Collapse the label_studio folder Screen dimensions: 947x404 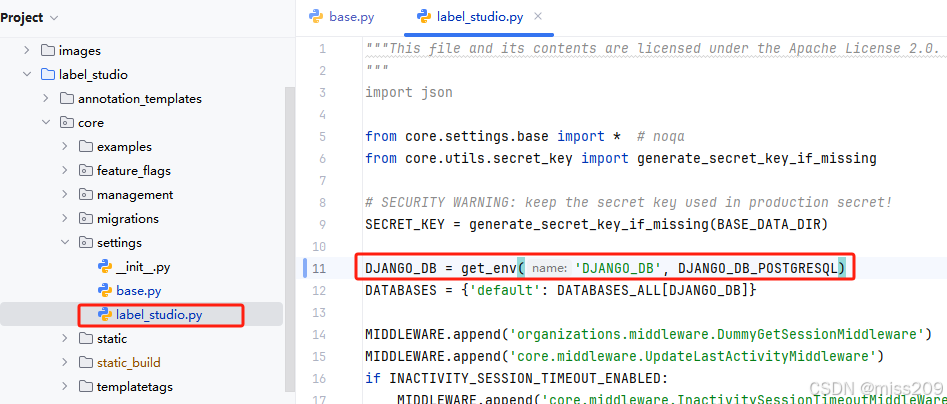pos(27,75)
